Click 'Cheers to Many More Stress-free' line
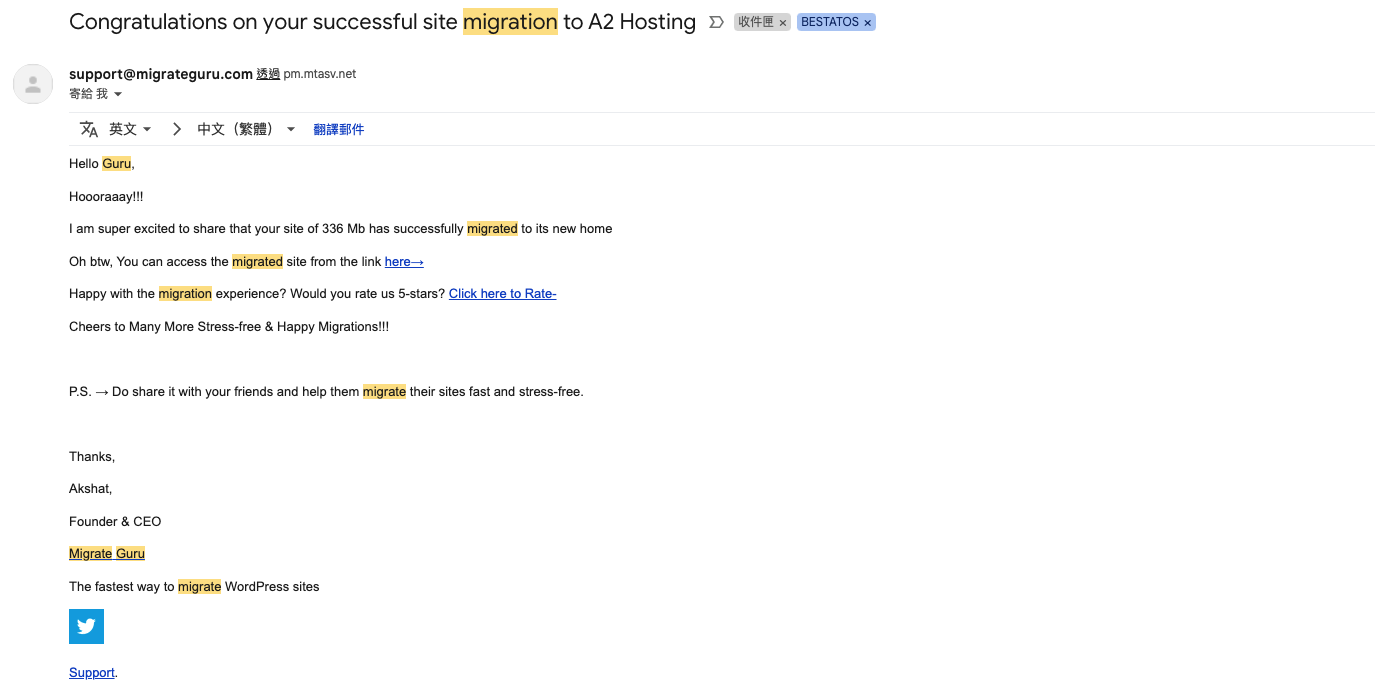This screenshot has height=689, width=1375. [229, 326]
